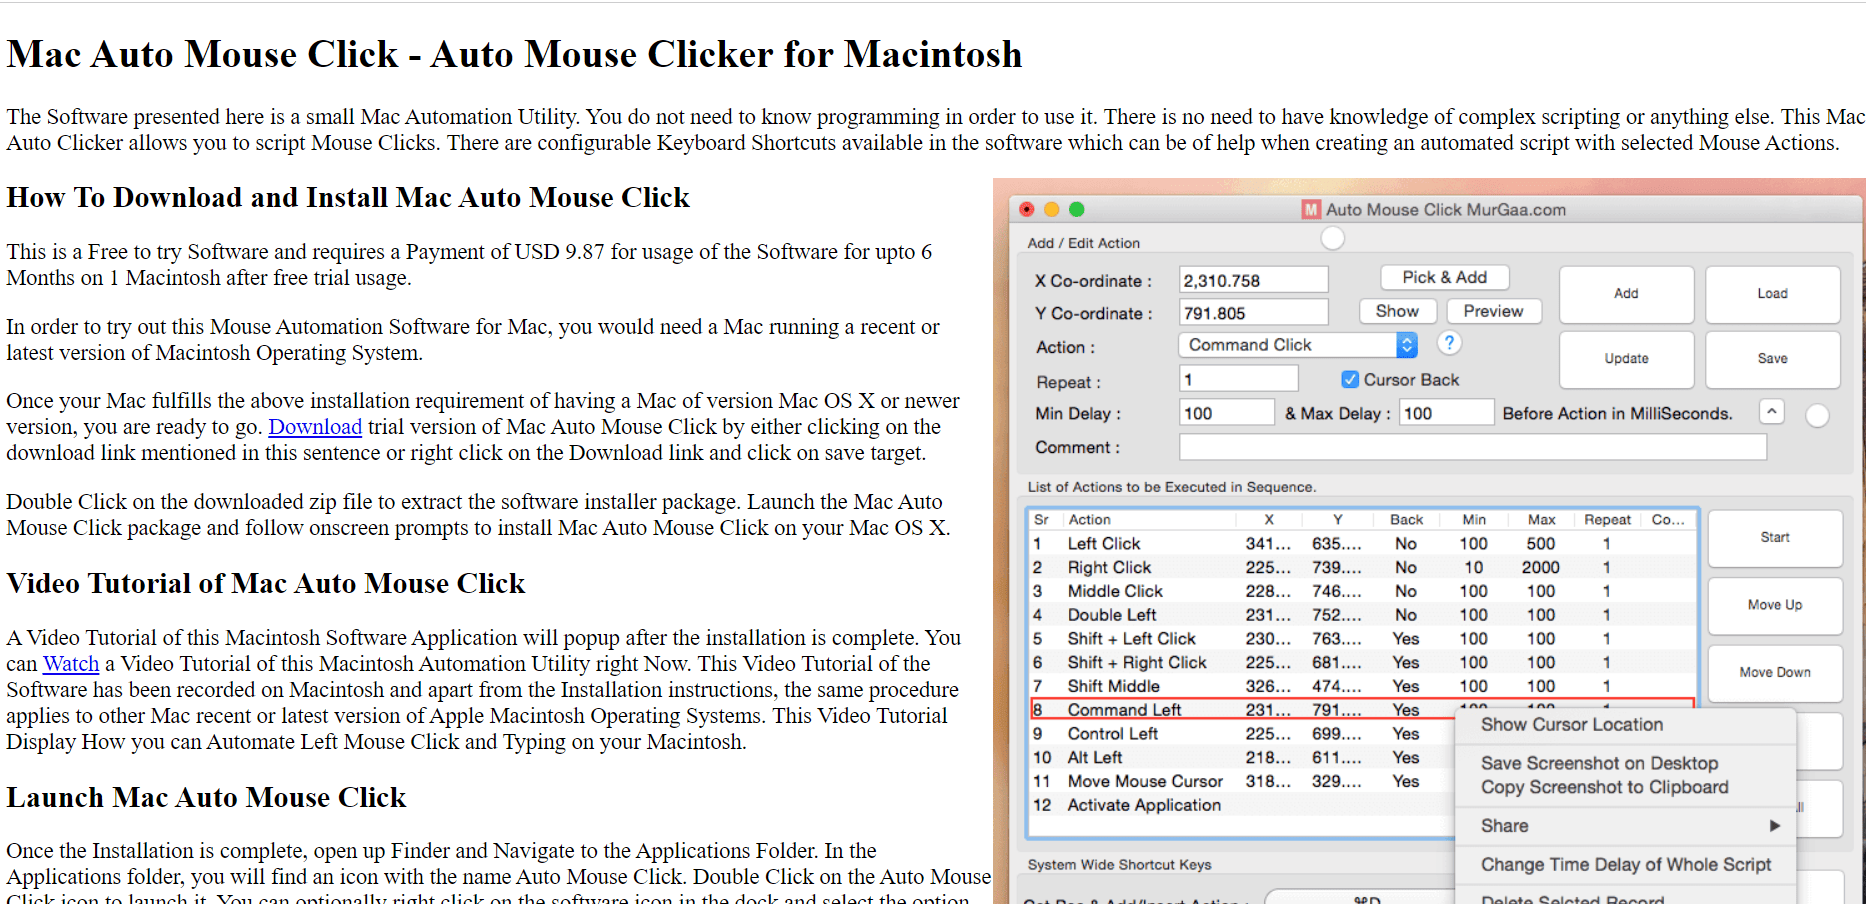The height and width of the screenshot is (904, 1866).
Task: Toggle the Cursor Back checkbox
Action: click(x=1350, y=379)
